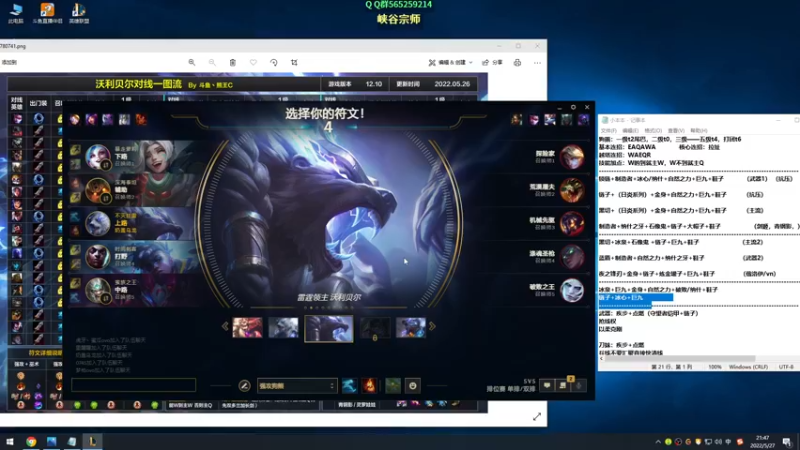Open the ward skin picker icon

392,386
